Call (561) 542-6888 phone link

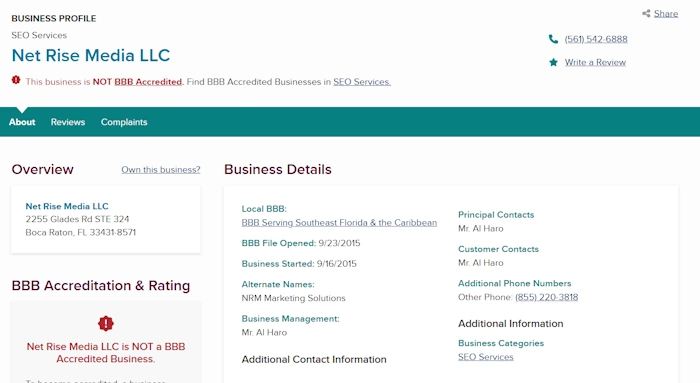pos(596,39)
